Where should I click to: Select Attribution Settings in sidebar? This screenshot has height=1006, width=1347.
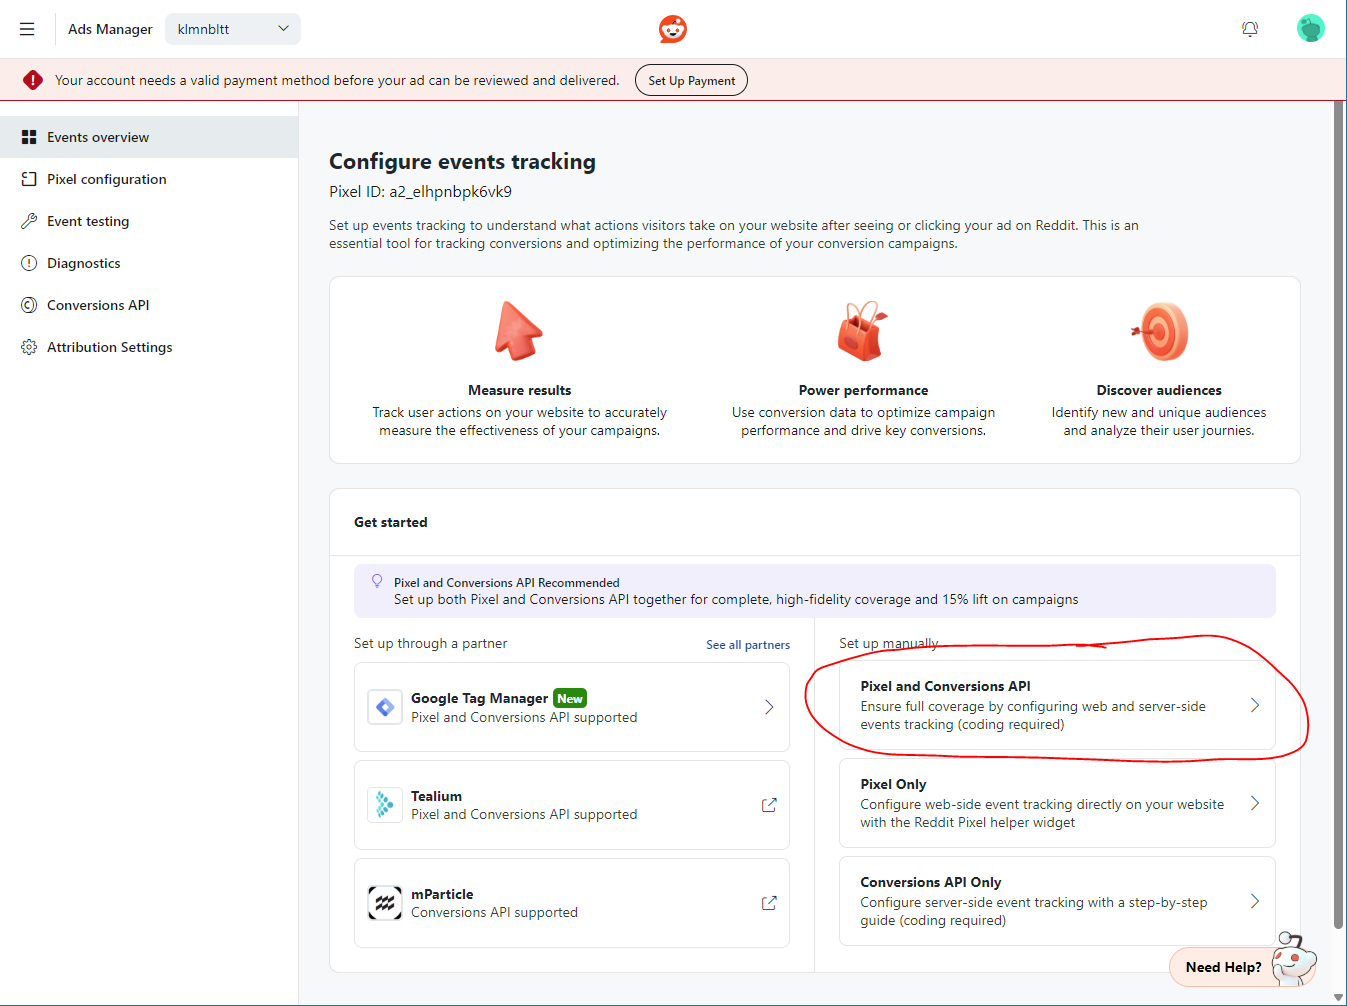(109, 347)
